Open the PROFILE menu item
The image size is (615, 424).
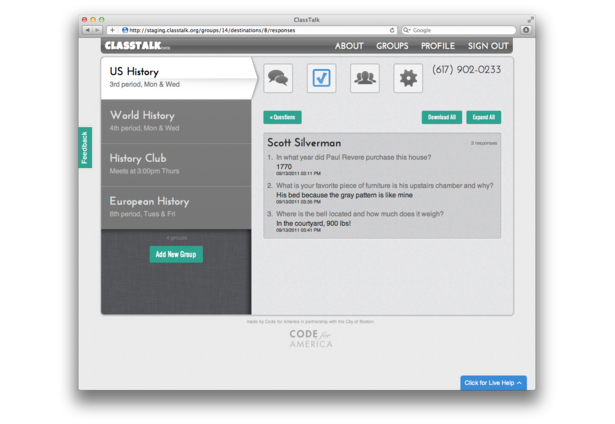pos(438,46)
